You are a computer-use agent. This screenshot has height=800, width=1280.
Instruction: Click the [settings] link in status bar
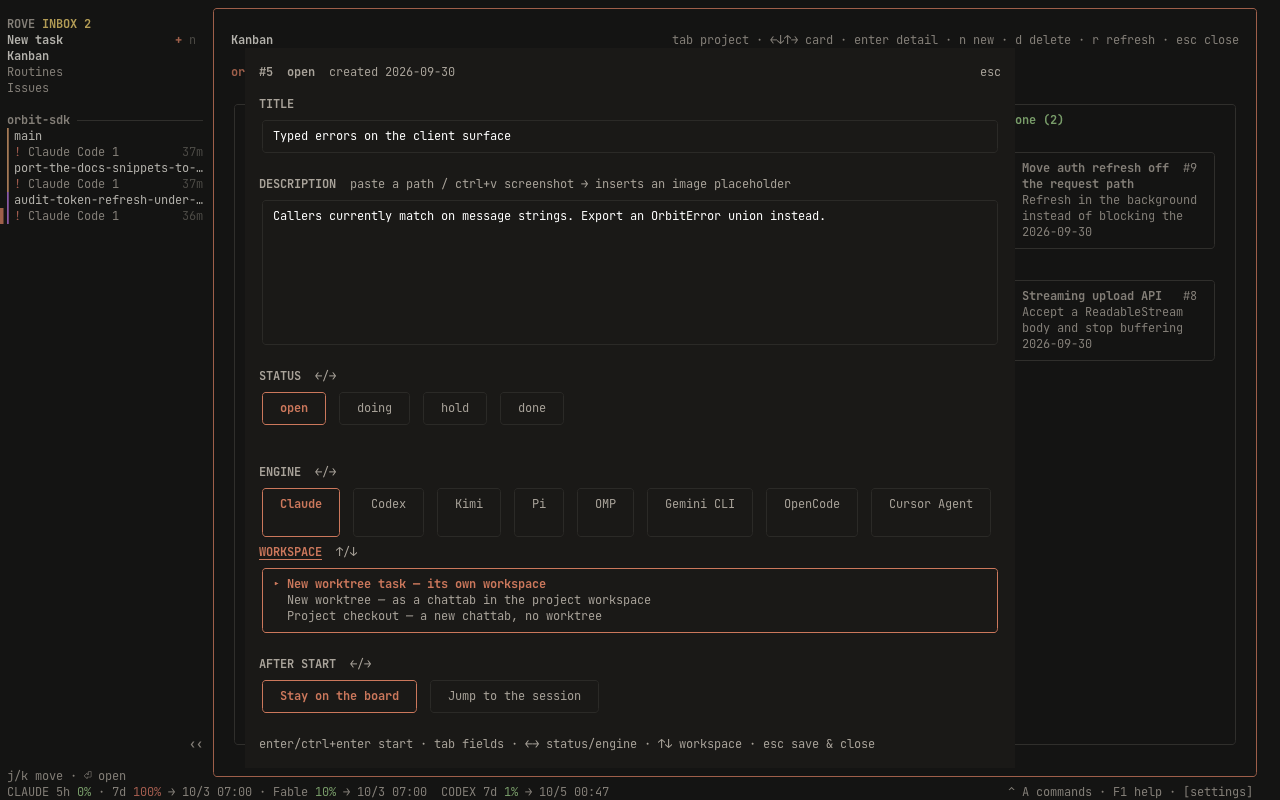pyautogui.click(x=1218, y=792)
